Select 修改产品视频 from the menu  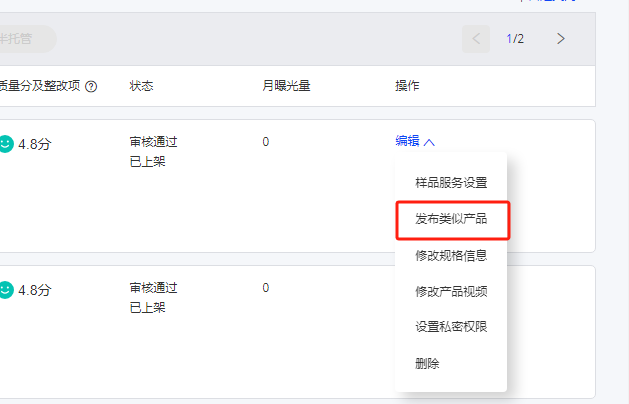tap(451, 291)
